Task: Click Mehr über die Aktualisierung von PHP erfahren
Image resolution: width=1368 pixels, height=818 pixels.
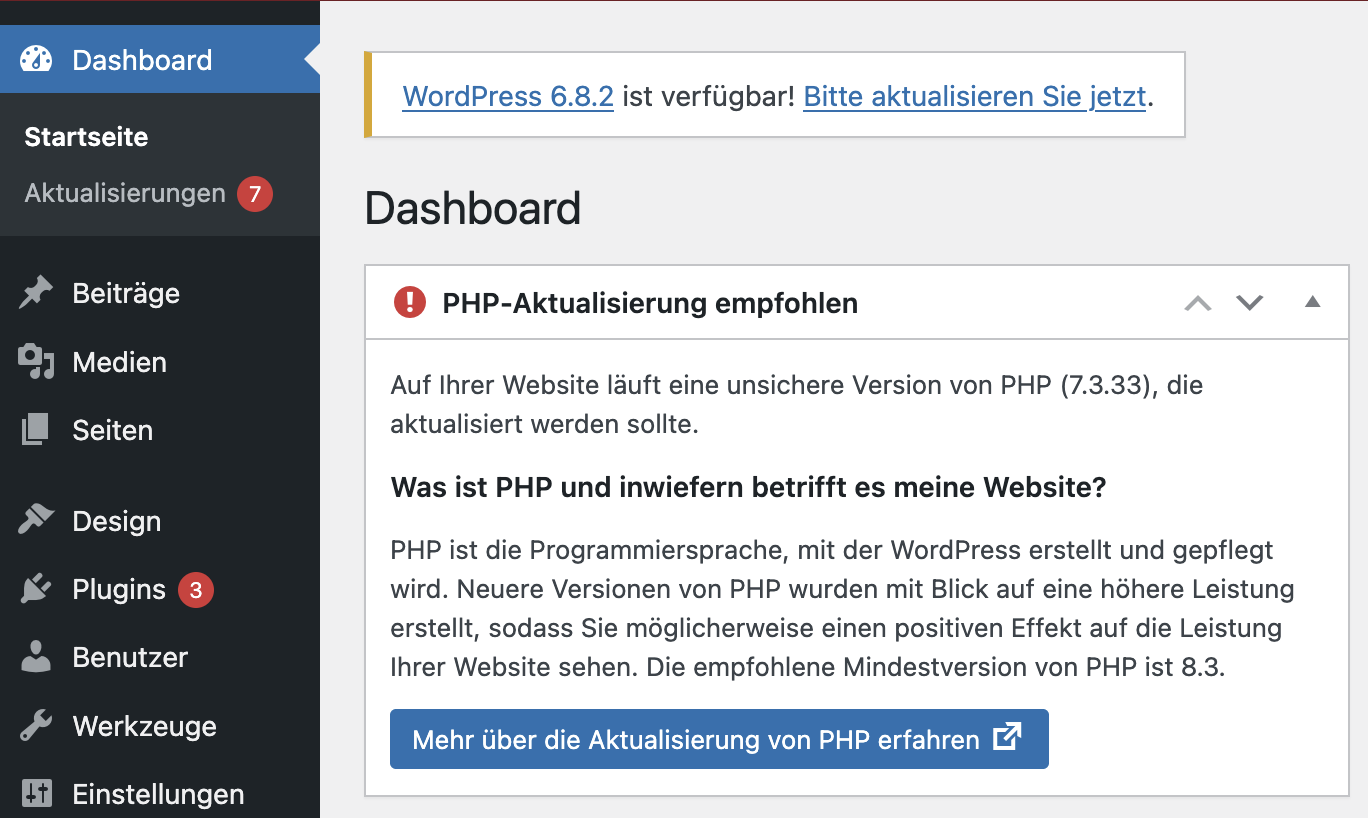Action: [x=718, y=739]
